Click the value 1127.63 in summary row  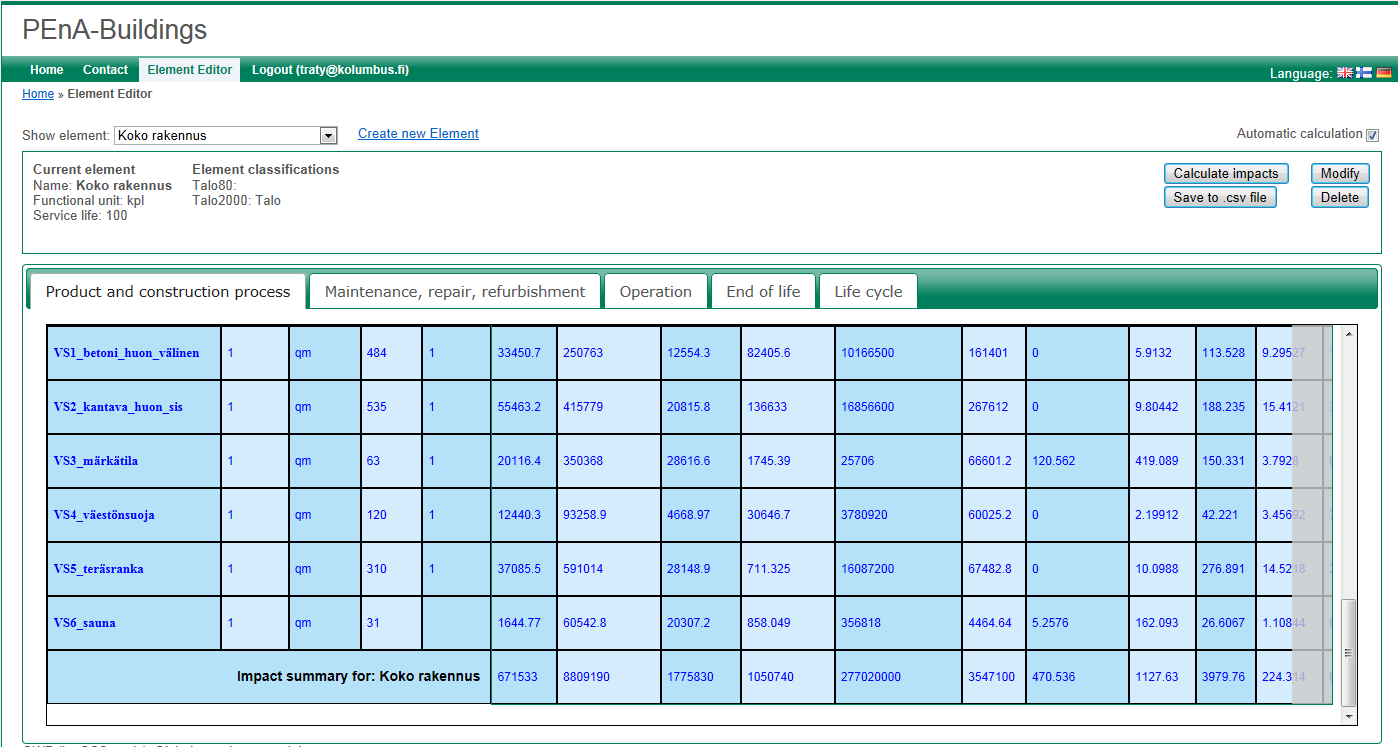click(1157, 677)
